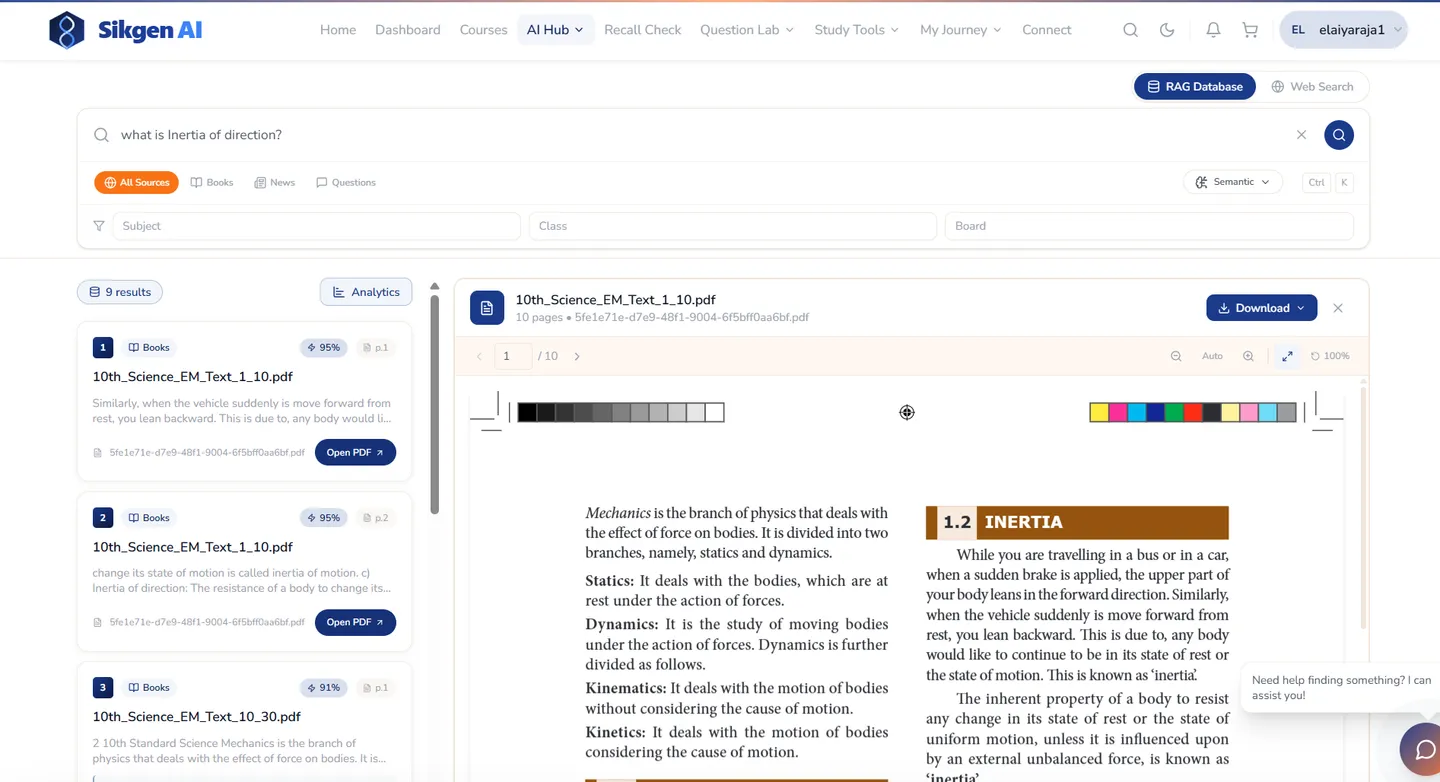Open the Board filter field
The width and height of the screenshot is (1440, 782).
tap(1149, 226)
